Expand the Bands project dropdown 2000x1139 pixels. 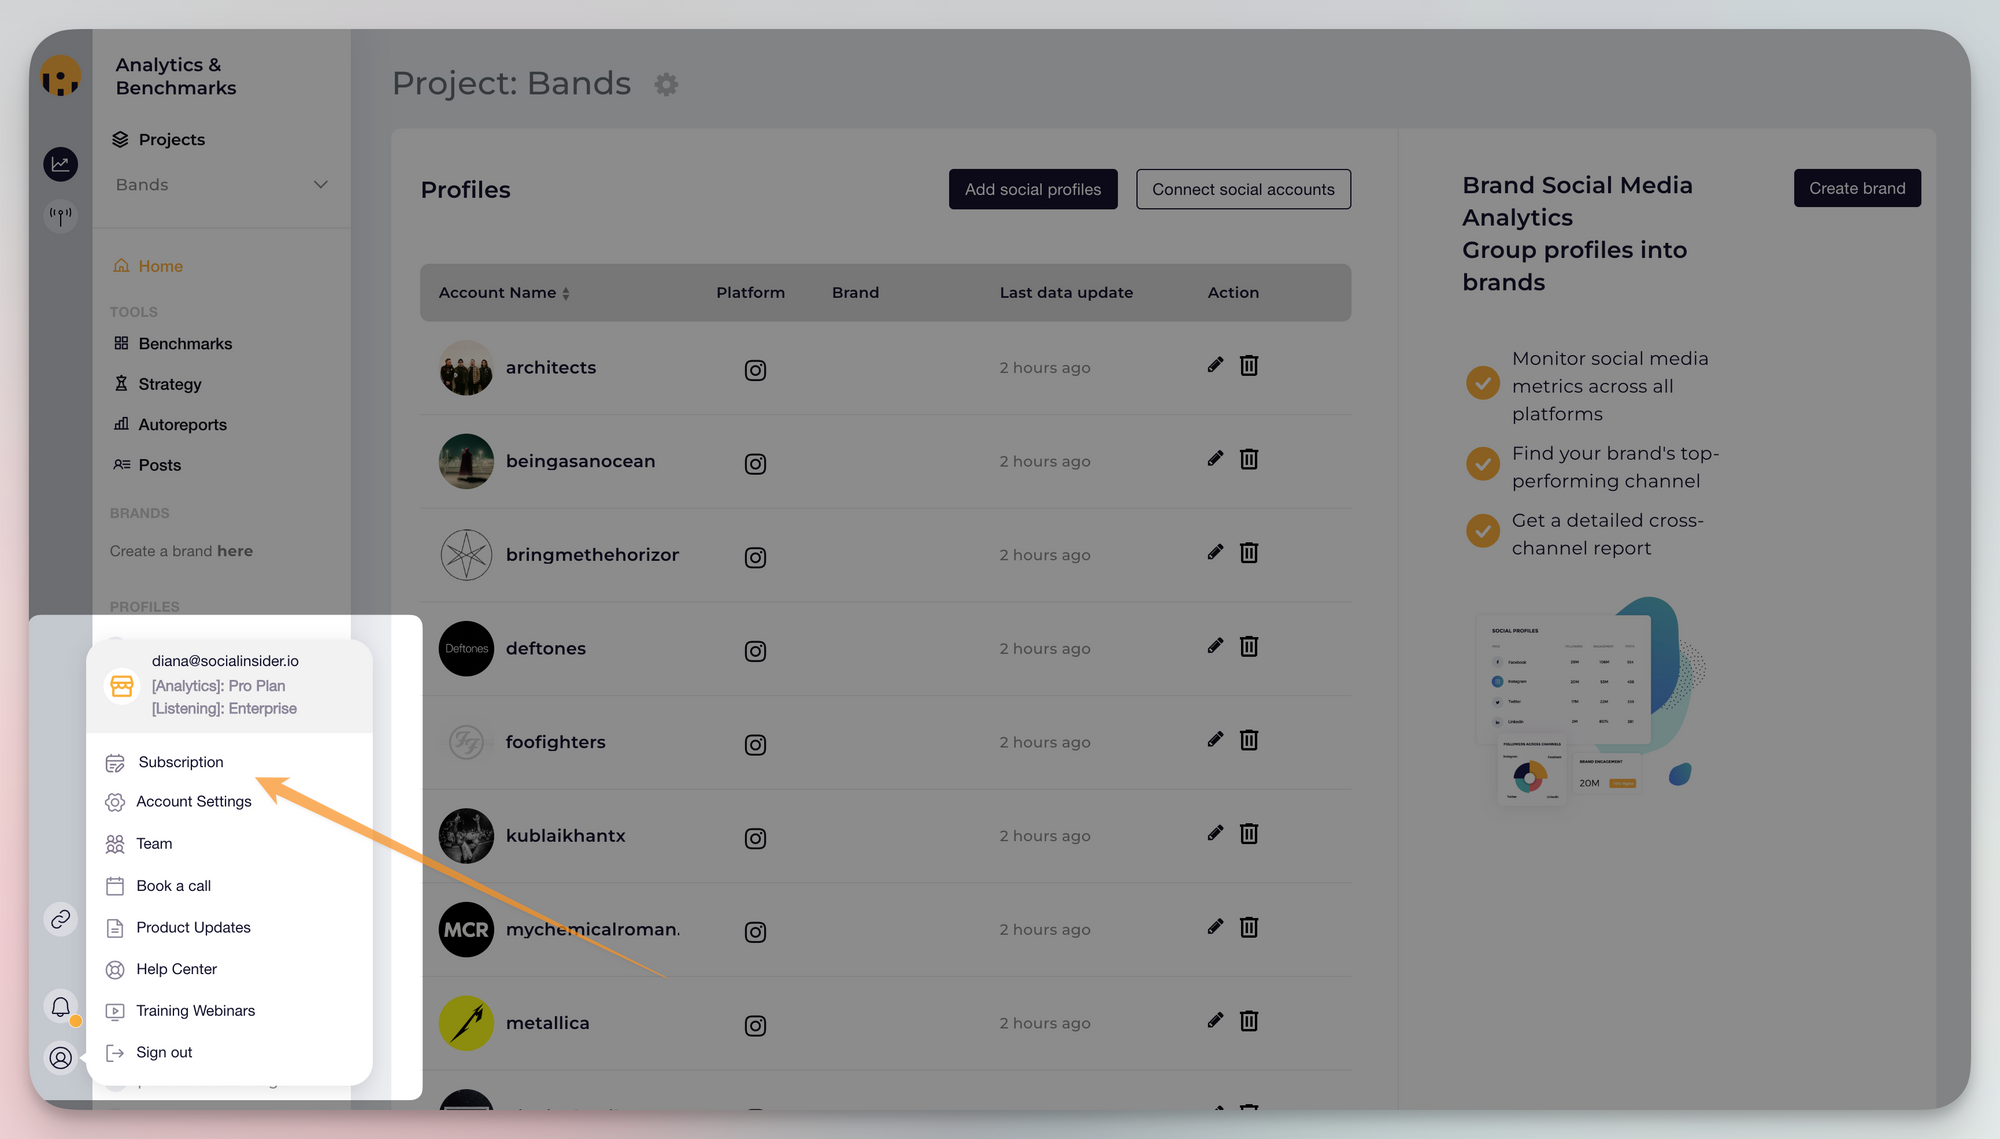click(221, 185)
